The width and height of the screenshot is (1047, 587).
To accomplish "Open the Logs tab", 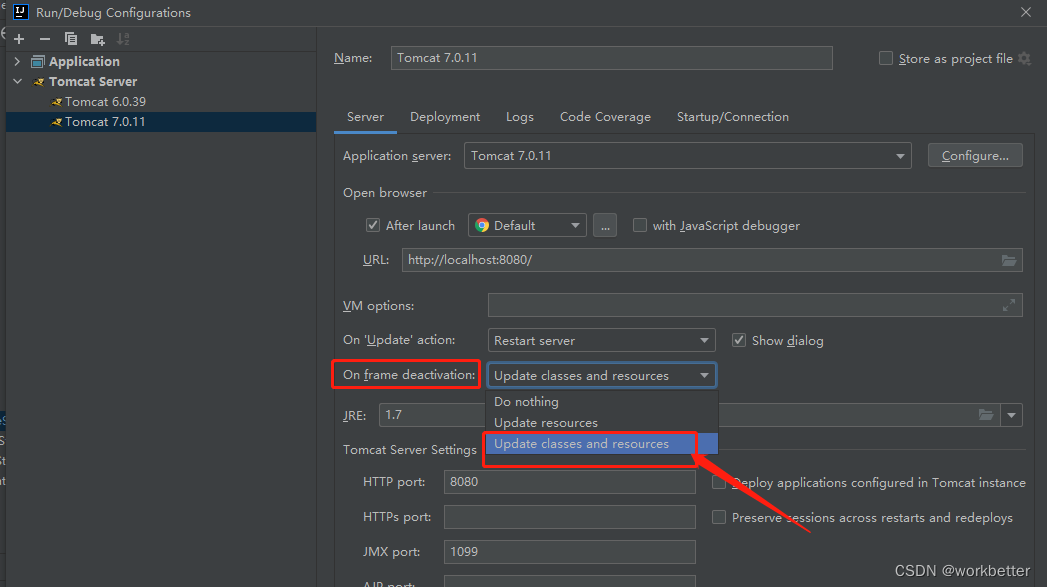I will (x=519, y=117).
